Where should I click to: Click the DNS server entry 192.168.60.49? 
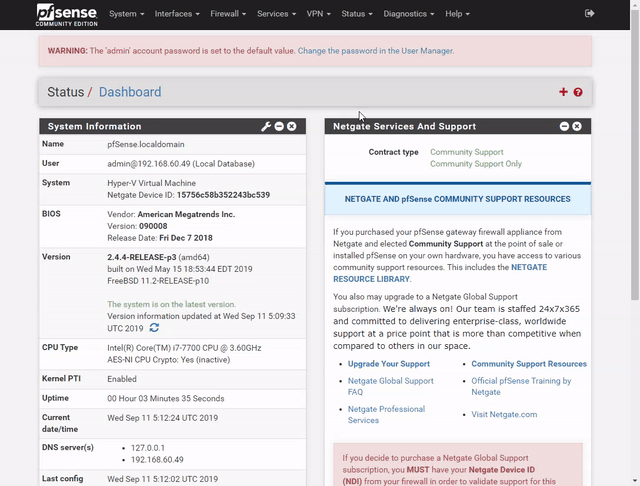(x=157, y=460)
